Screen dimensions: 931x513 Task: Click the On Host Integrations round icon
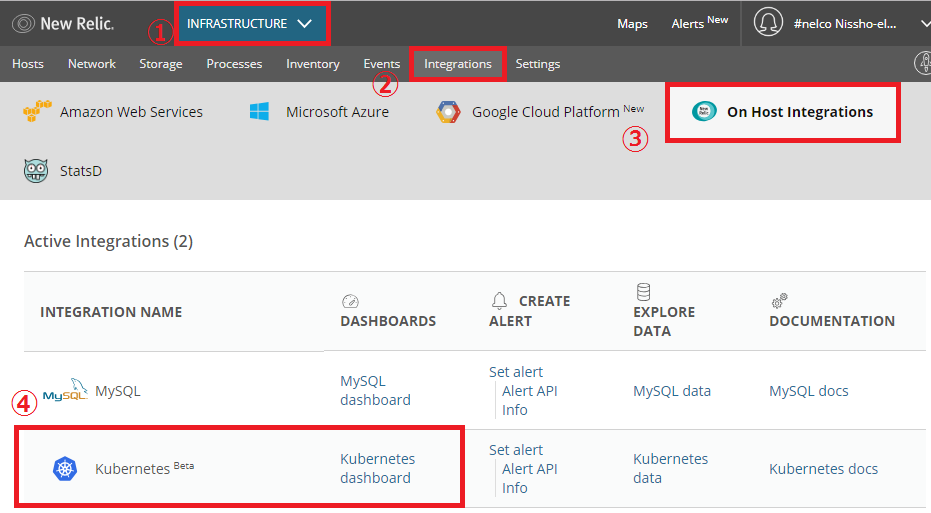coord(704,111)
